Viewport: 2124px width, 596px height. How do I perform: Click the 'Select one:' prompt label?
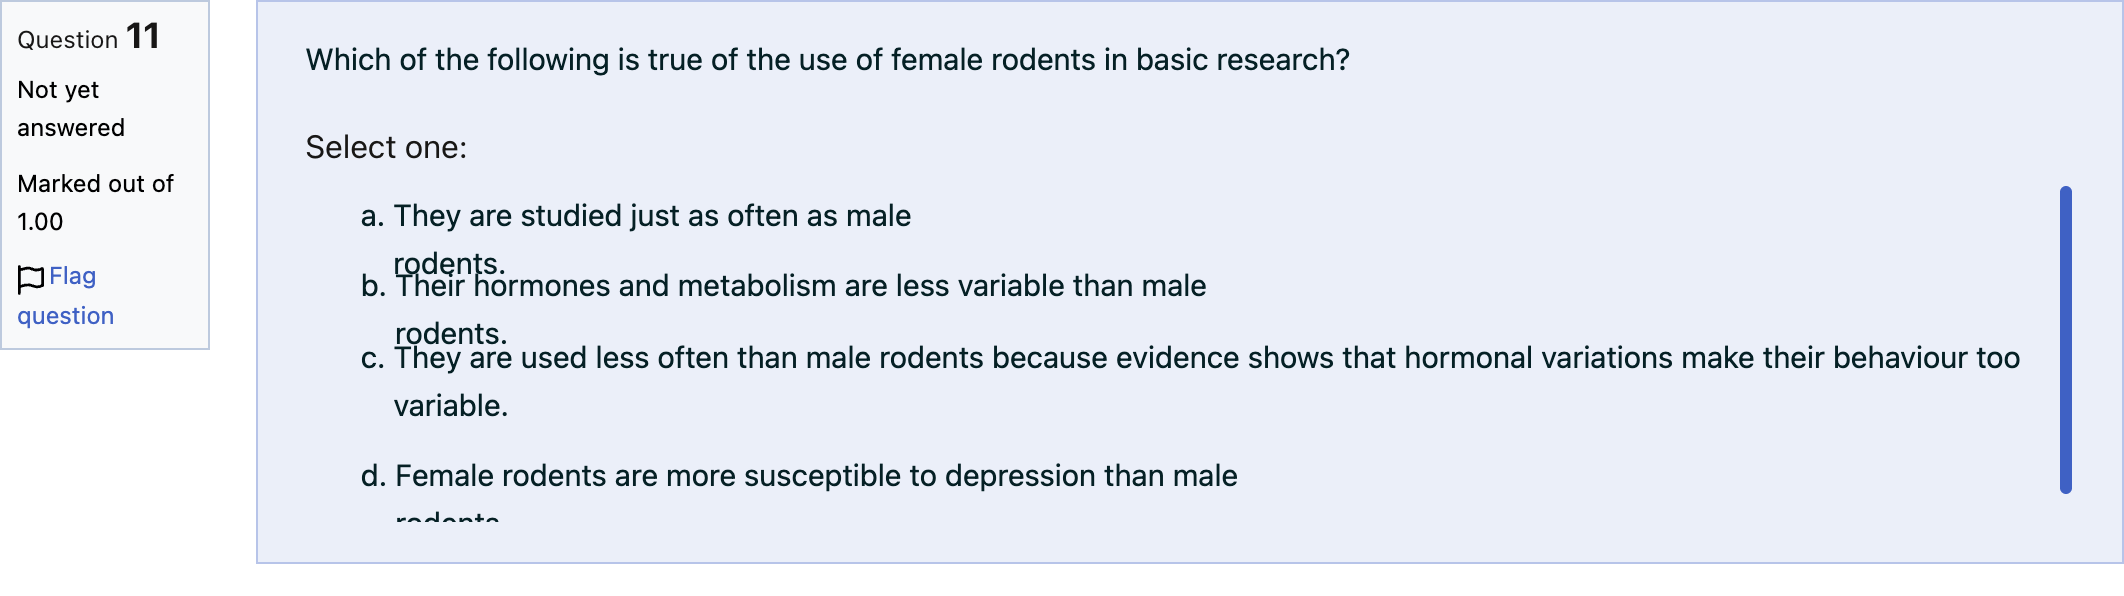tap(386, 148)
